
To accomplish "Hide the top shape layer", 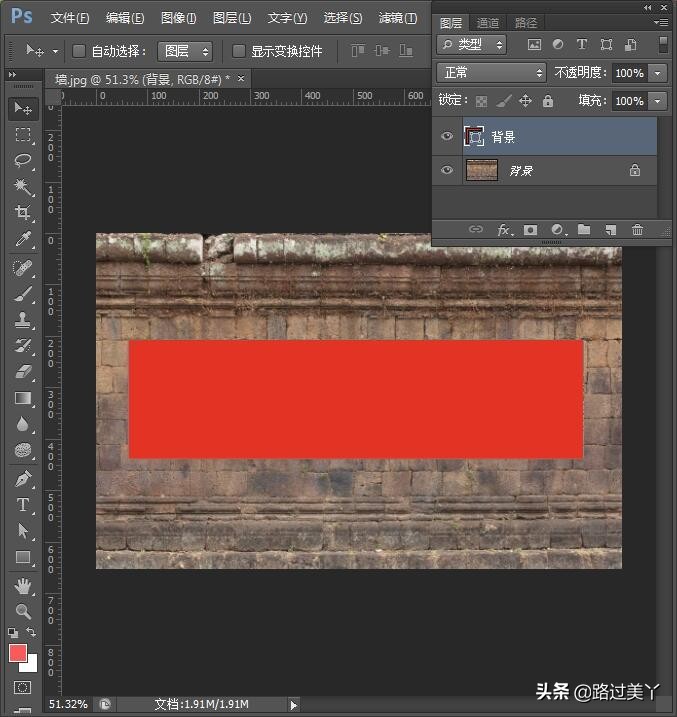I will (x=447, y=136).
